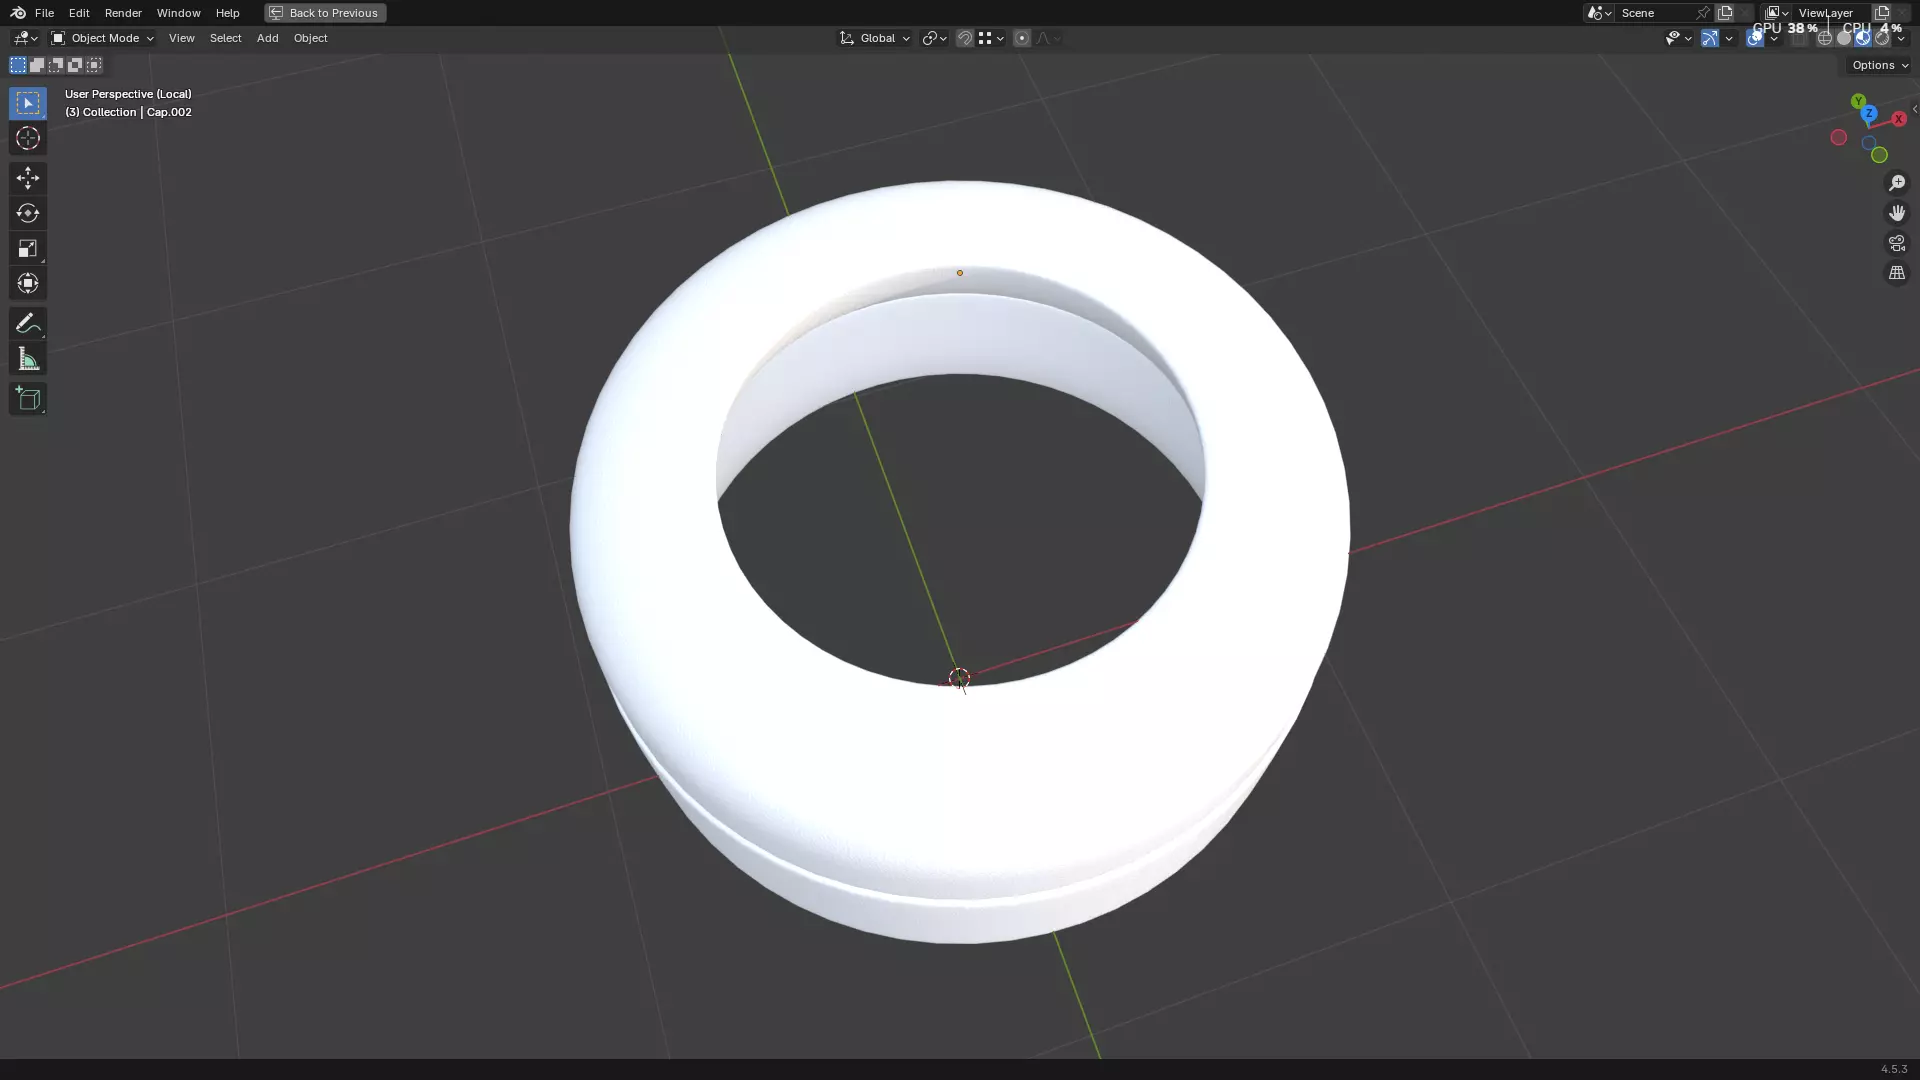Select the Move tool

(x=28, y=178)
